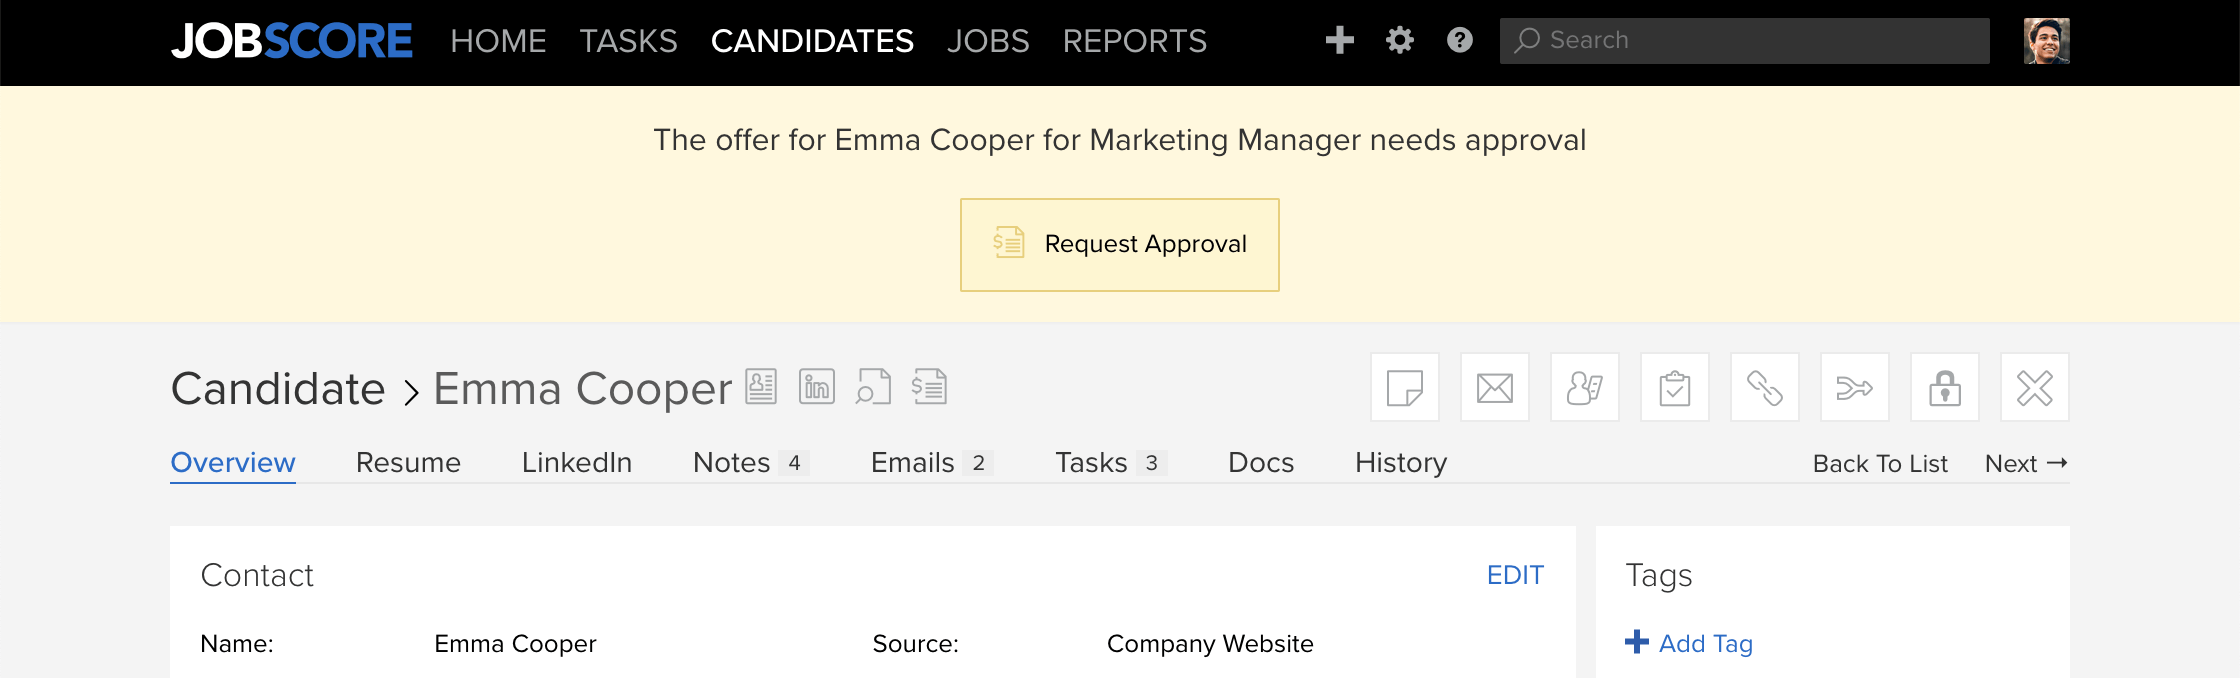Viewport: 2240px width, 678px height.
Task: Open settings gear in top bar
Action: pos(1399,40)
